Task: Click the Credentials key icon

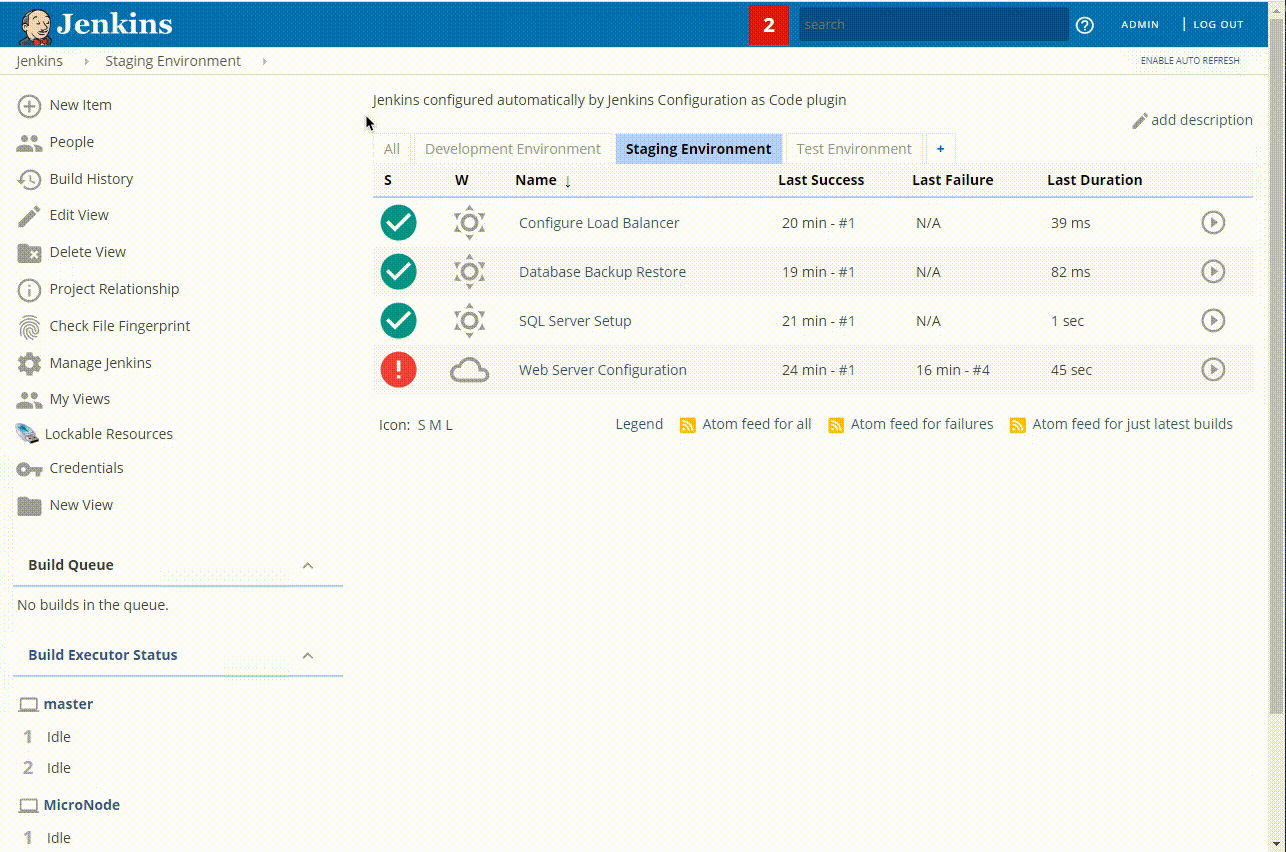Action: pos(30,468)
